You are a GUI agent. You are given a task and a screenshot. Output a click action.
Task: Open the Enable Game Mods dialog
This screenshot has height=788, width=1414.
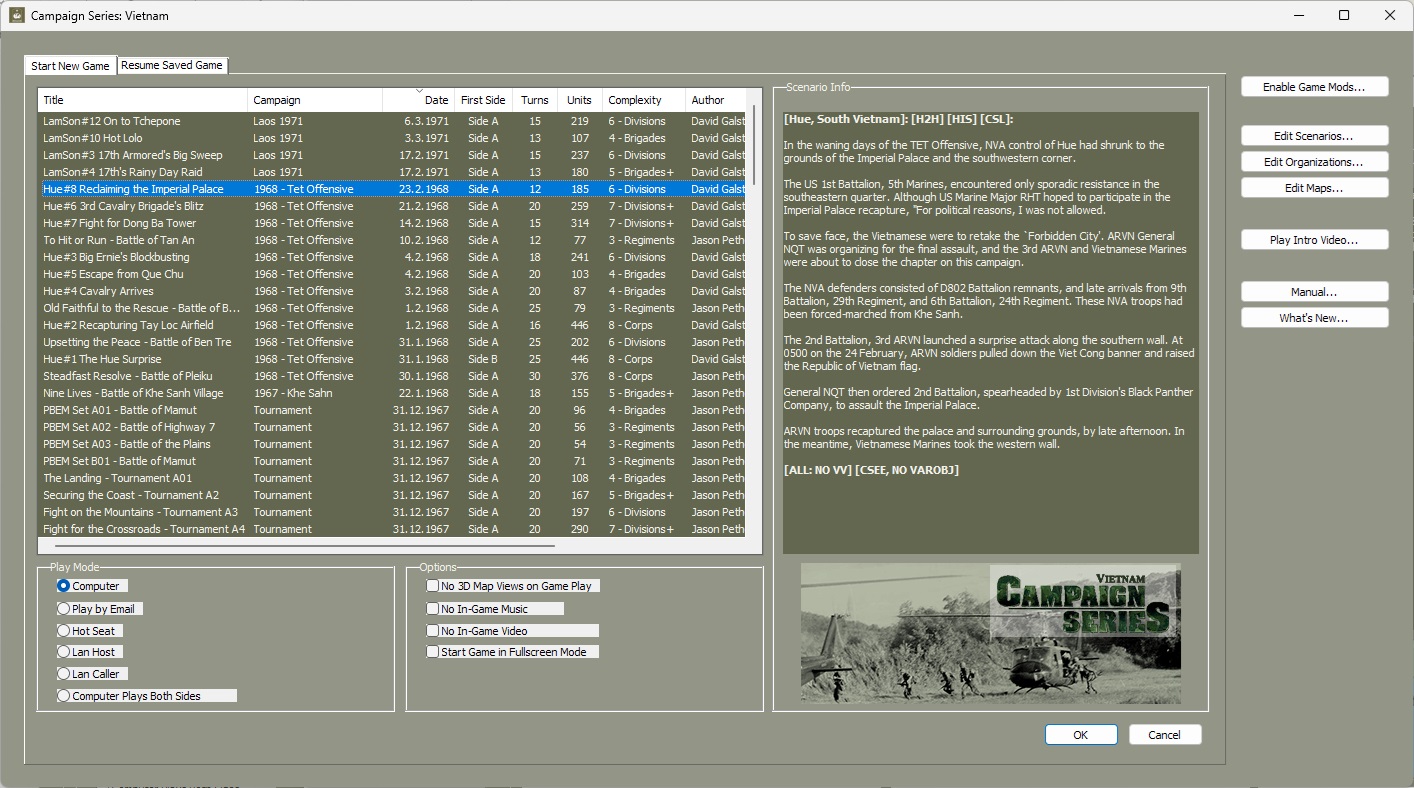[1315, 87]
